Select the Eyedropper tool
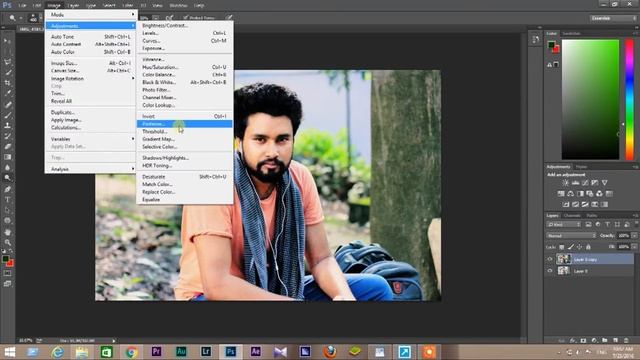 7,93
